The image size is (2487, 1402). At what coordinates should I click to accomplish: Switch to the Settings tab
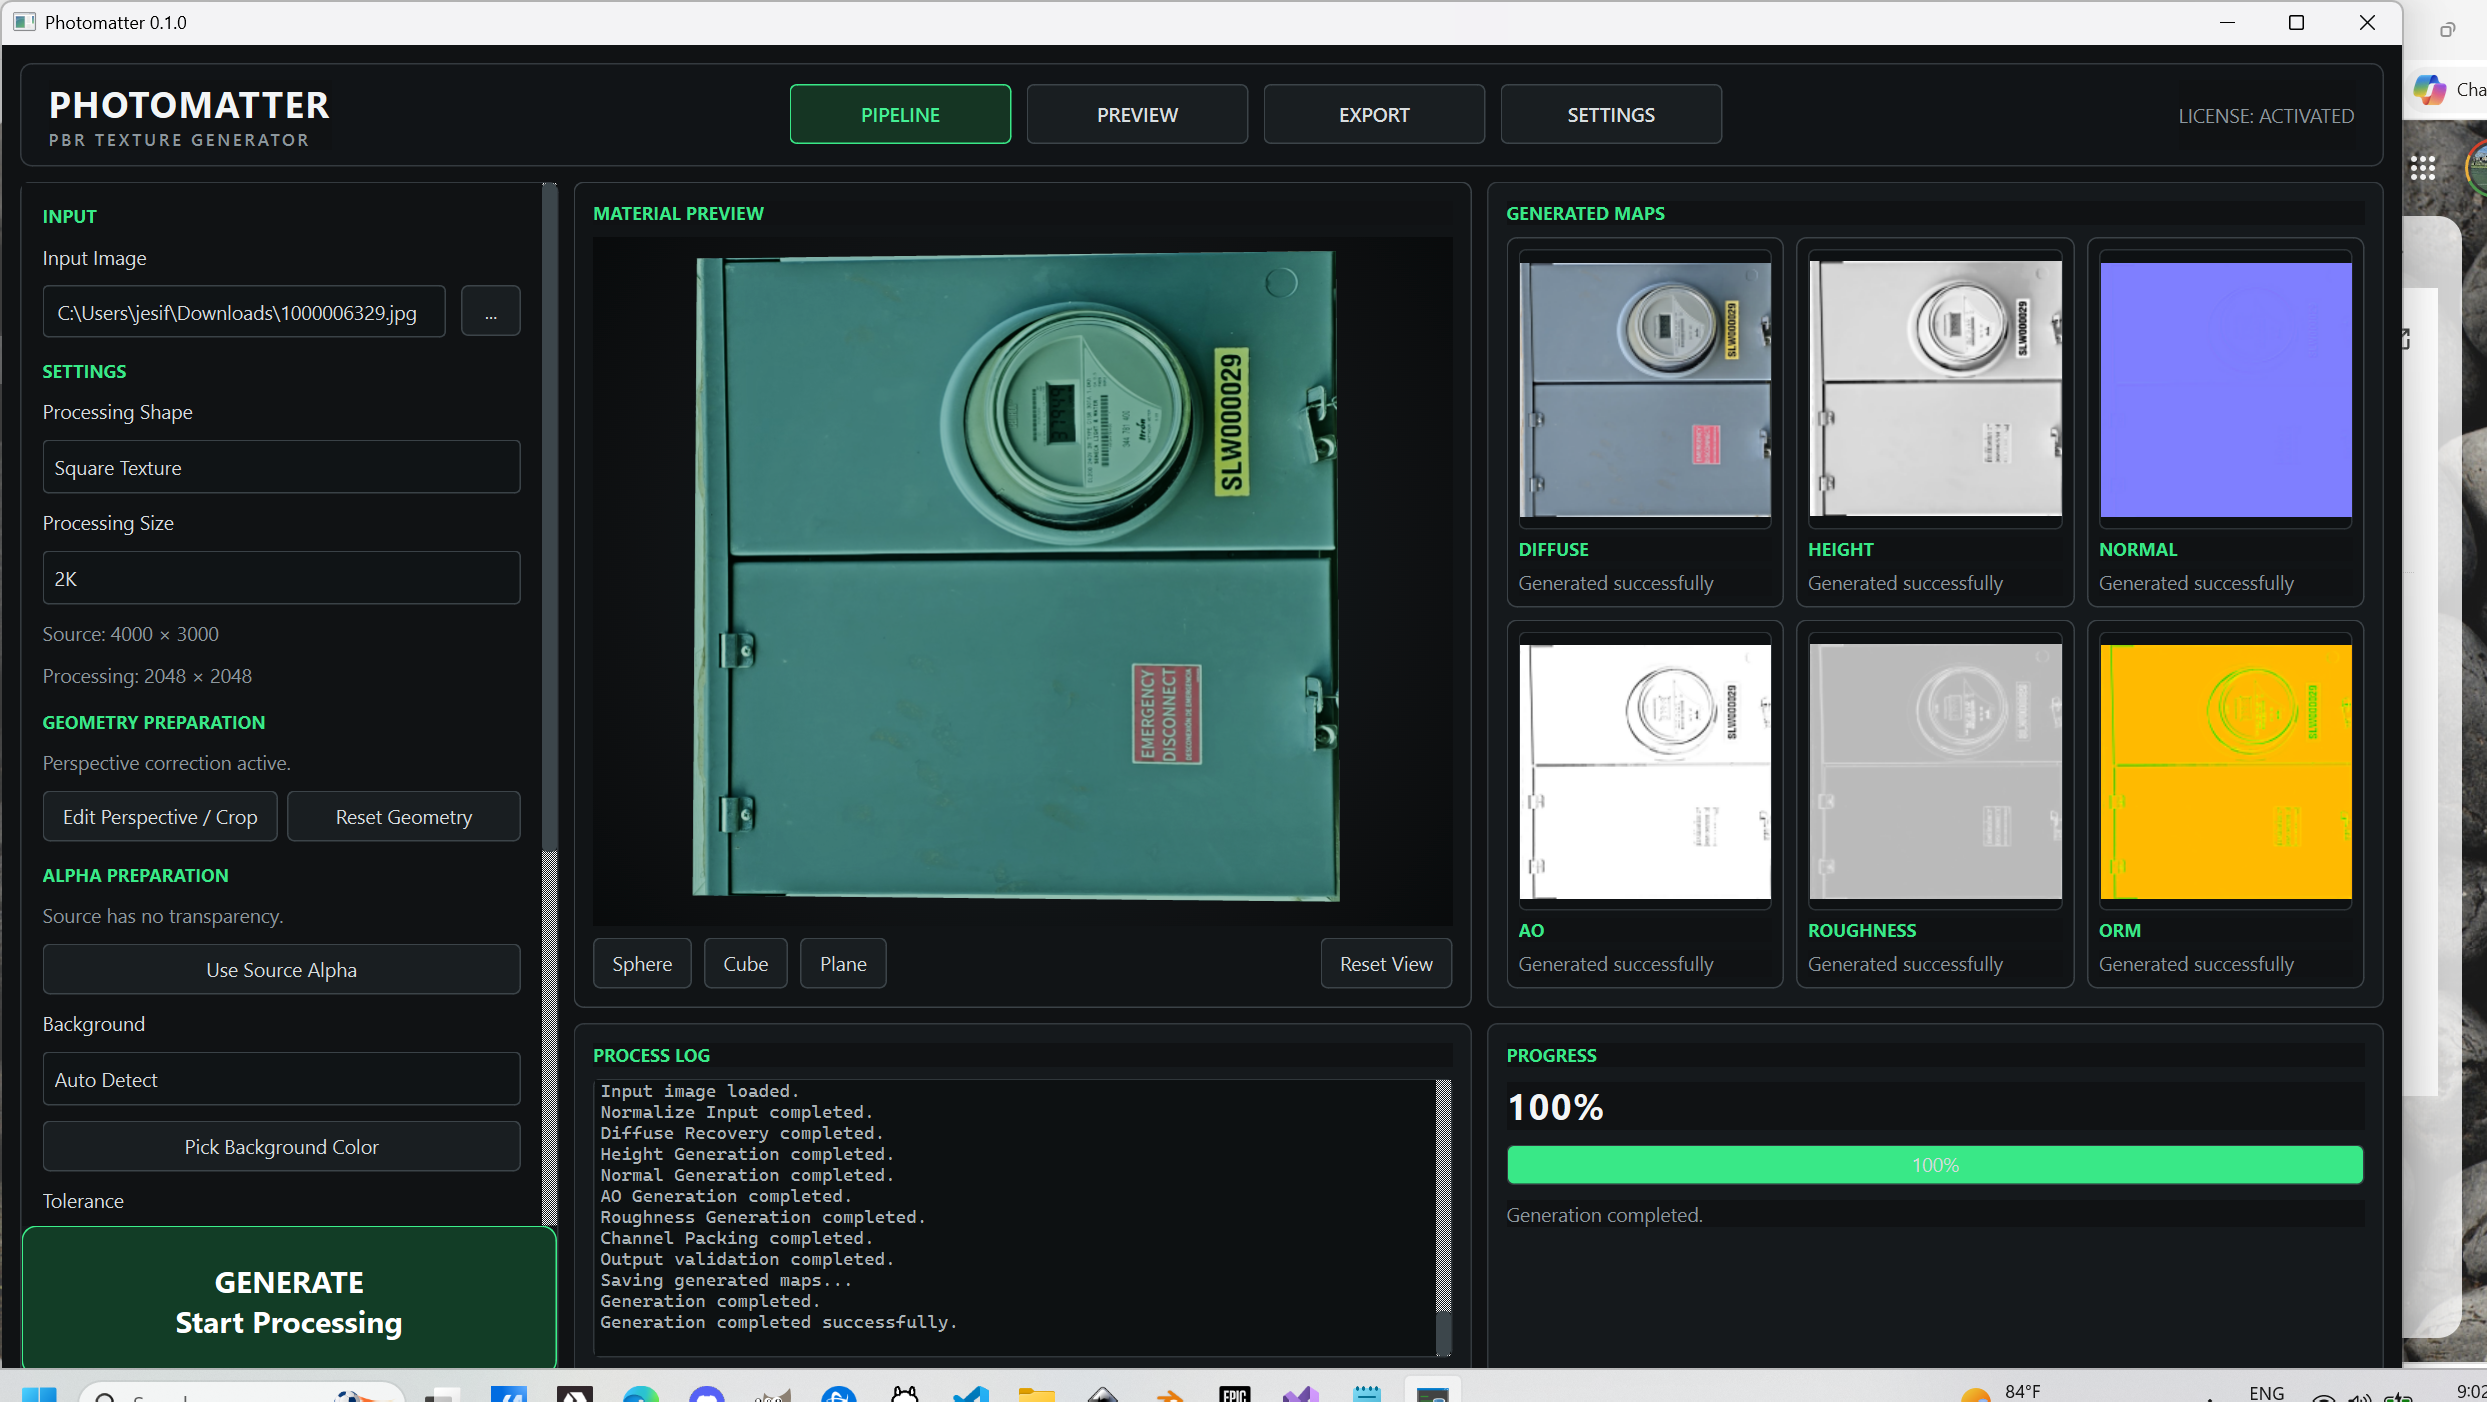(1611, 114)
